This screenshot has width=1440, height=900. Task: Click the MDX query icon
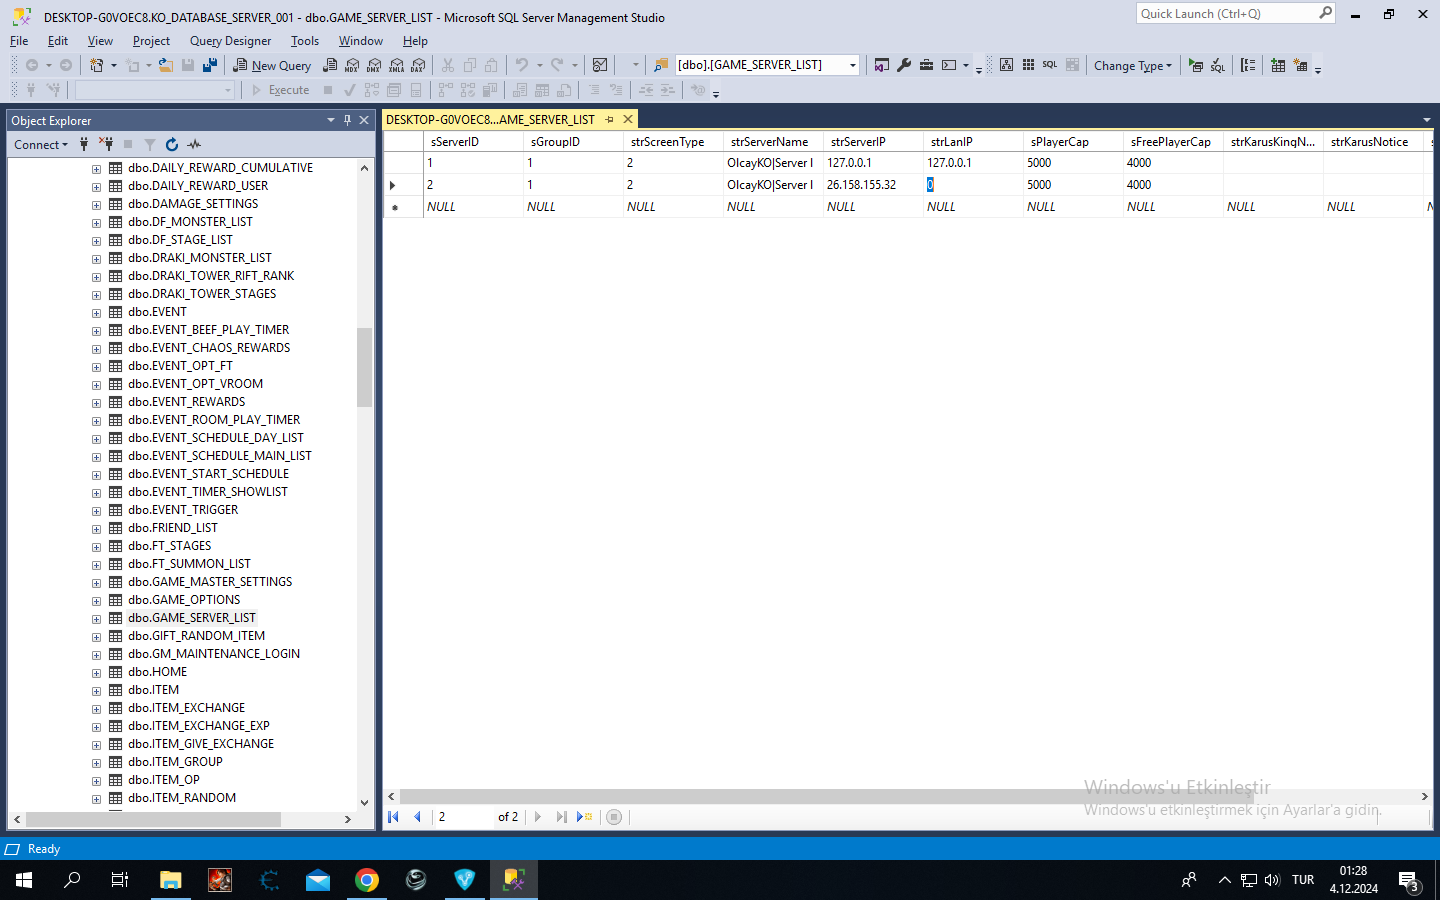pos(352,65)
